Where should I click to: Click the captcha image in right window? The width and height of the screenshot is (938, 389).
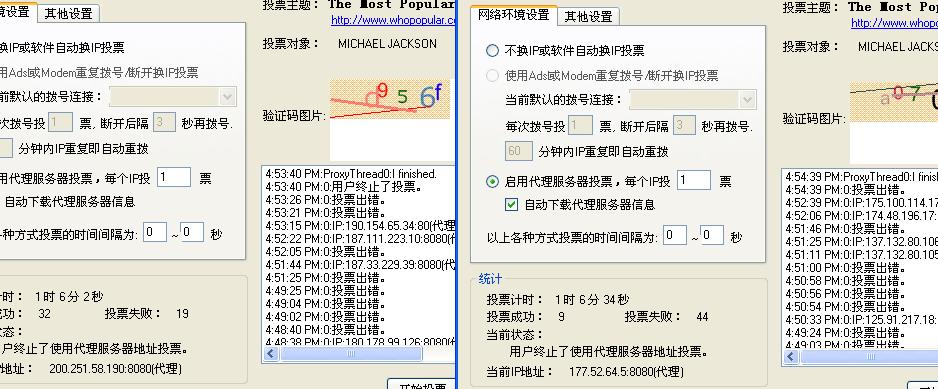894,102
